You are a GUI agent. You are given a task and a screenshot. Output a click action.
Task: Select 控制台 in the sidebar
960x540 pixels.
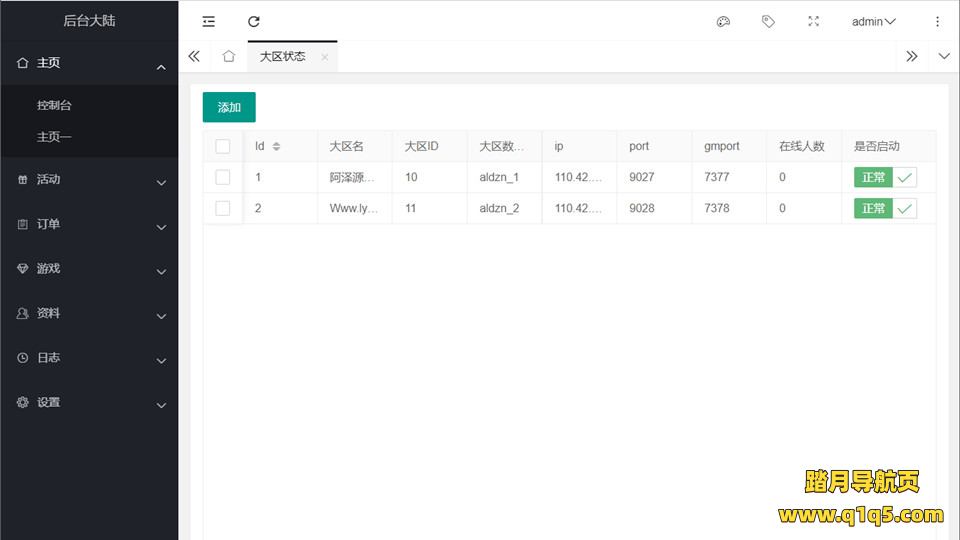click(x=55, y=105)
